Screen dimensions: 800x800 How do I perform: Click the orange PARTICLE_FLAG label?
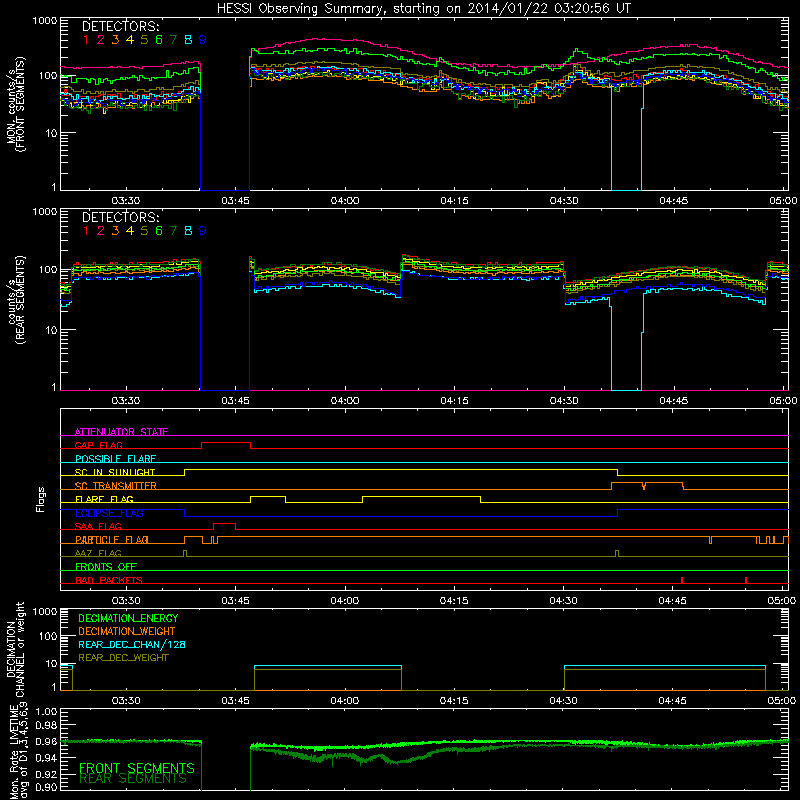tap(112, 540)
